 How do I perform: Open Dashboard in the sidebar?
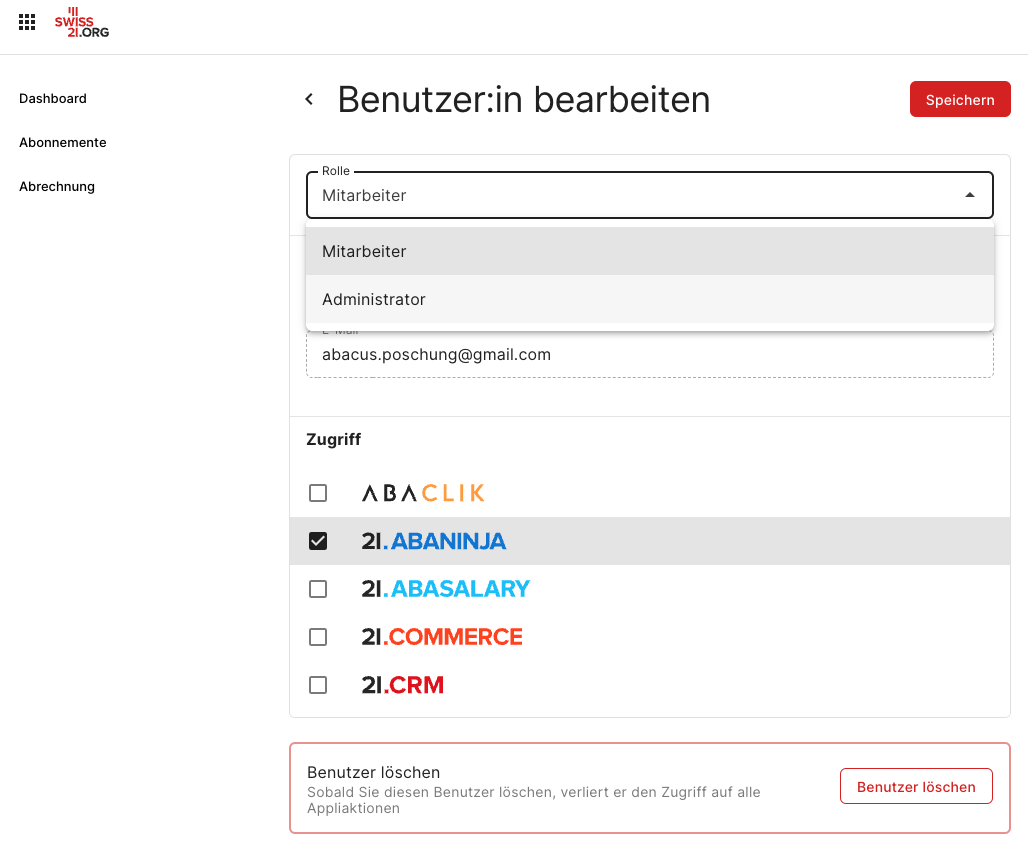pos(52,98)
